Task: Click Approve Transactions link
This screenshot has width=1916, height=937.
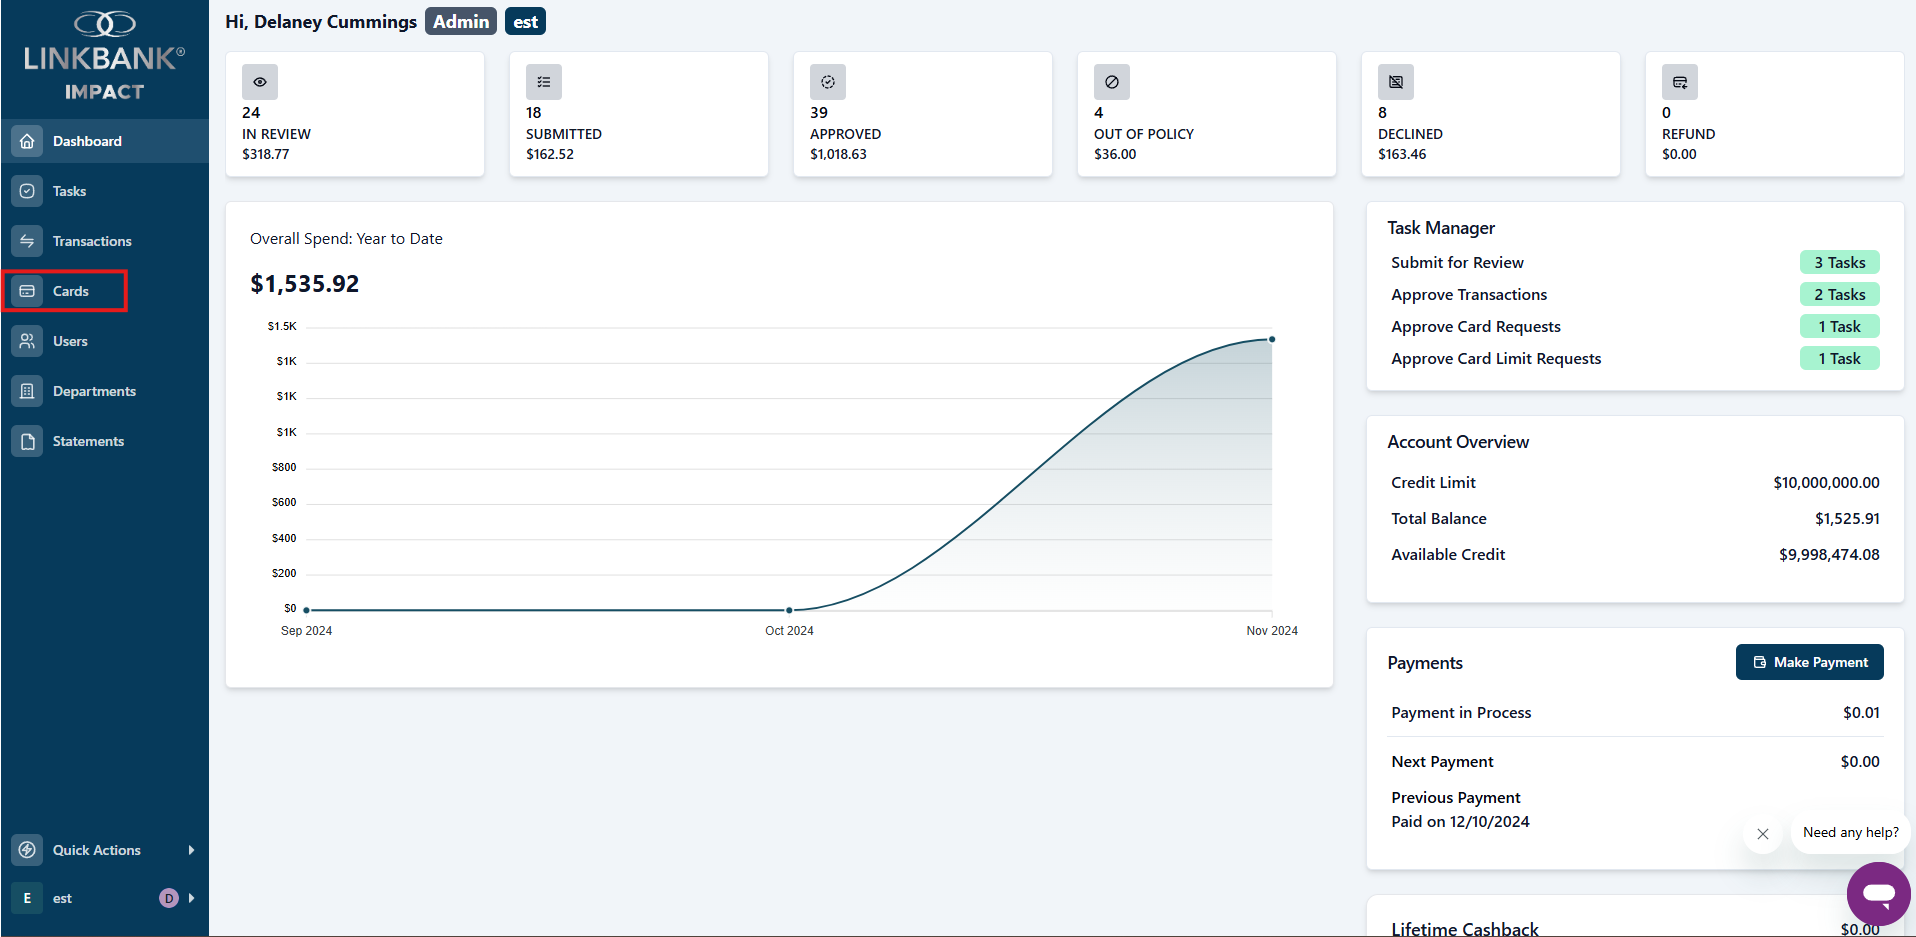Action: click(1469, 294)
